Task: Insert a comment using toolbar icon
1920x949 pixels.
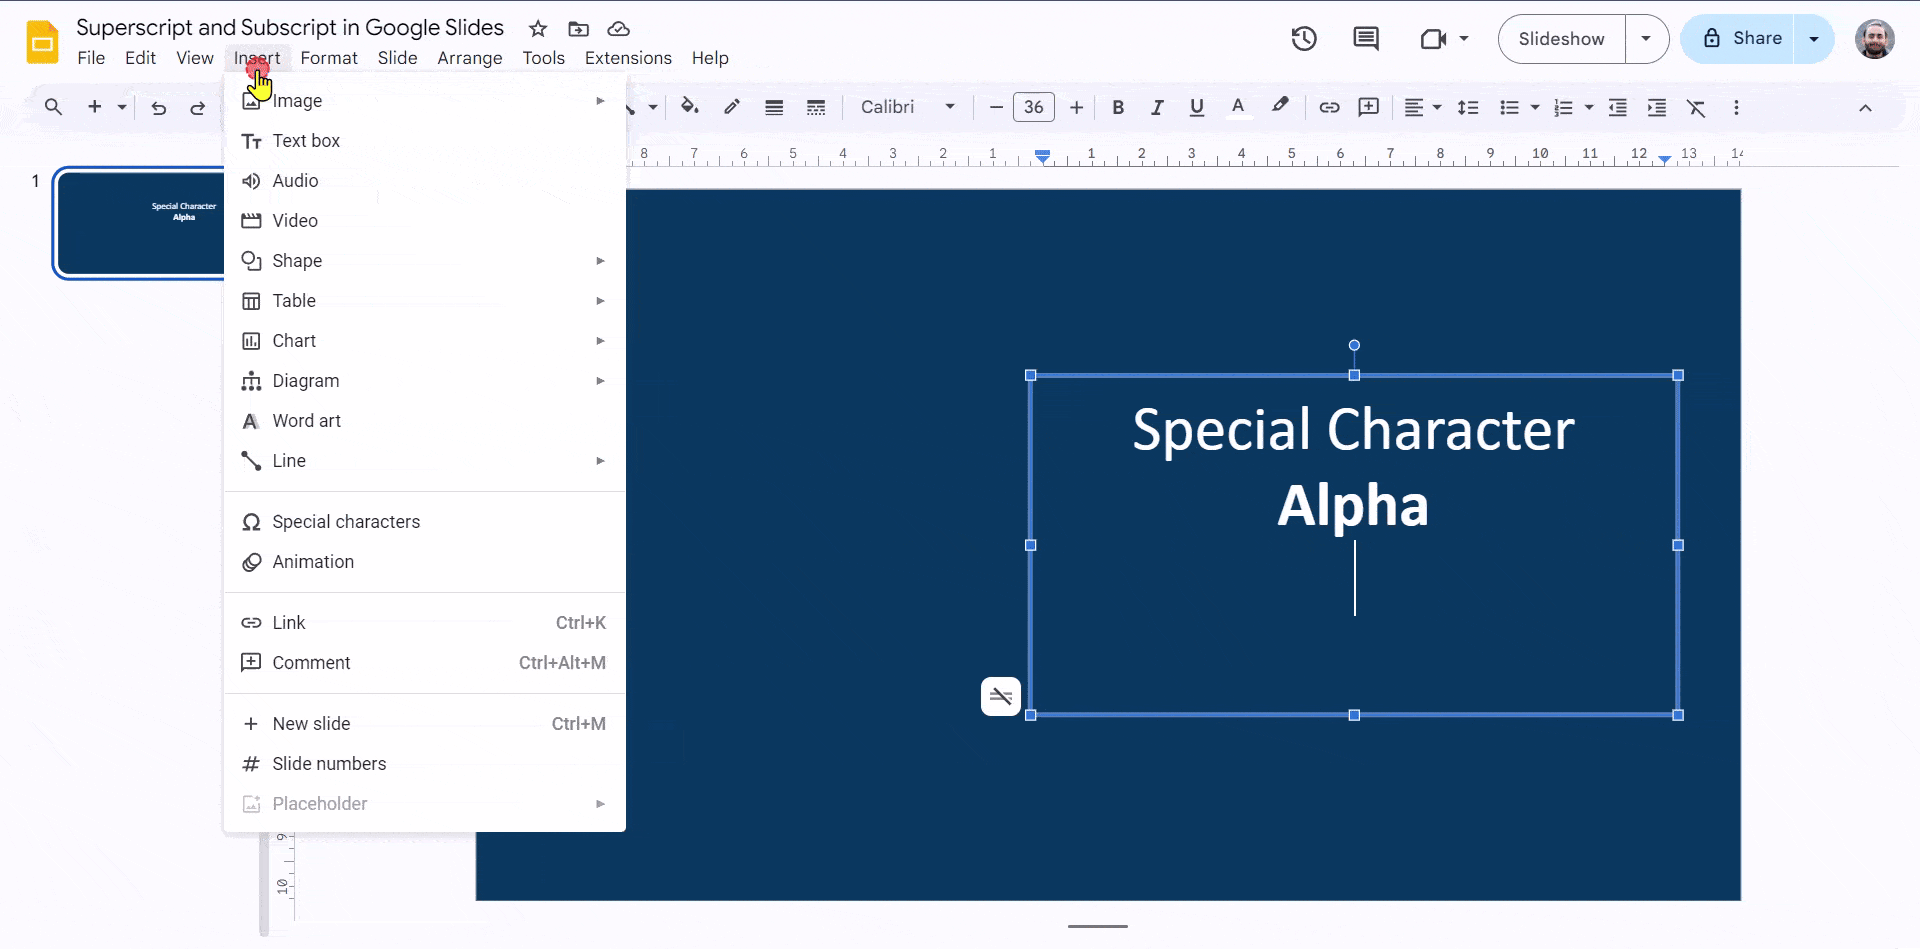Action: [1368, 107]
